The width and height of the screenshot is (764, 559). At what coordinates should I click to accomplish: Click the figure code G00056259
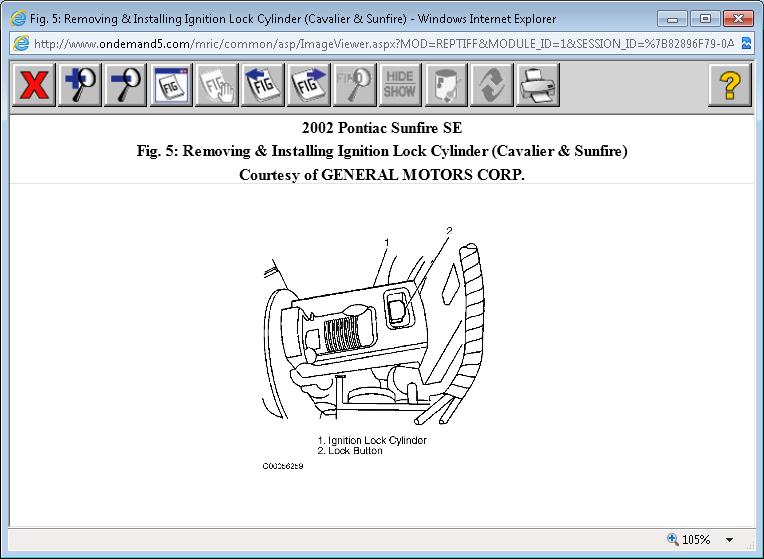tap(283, 466)
